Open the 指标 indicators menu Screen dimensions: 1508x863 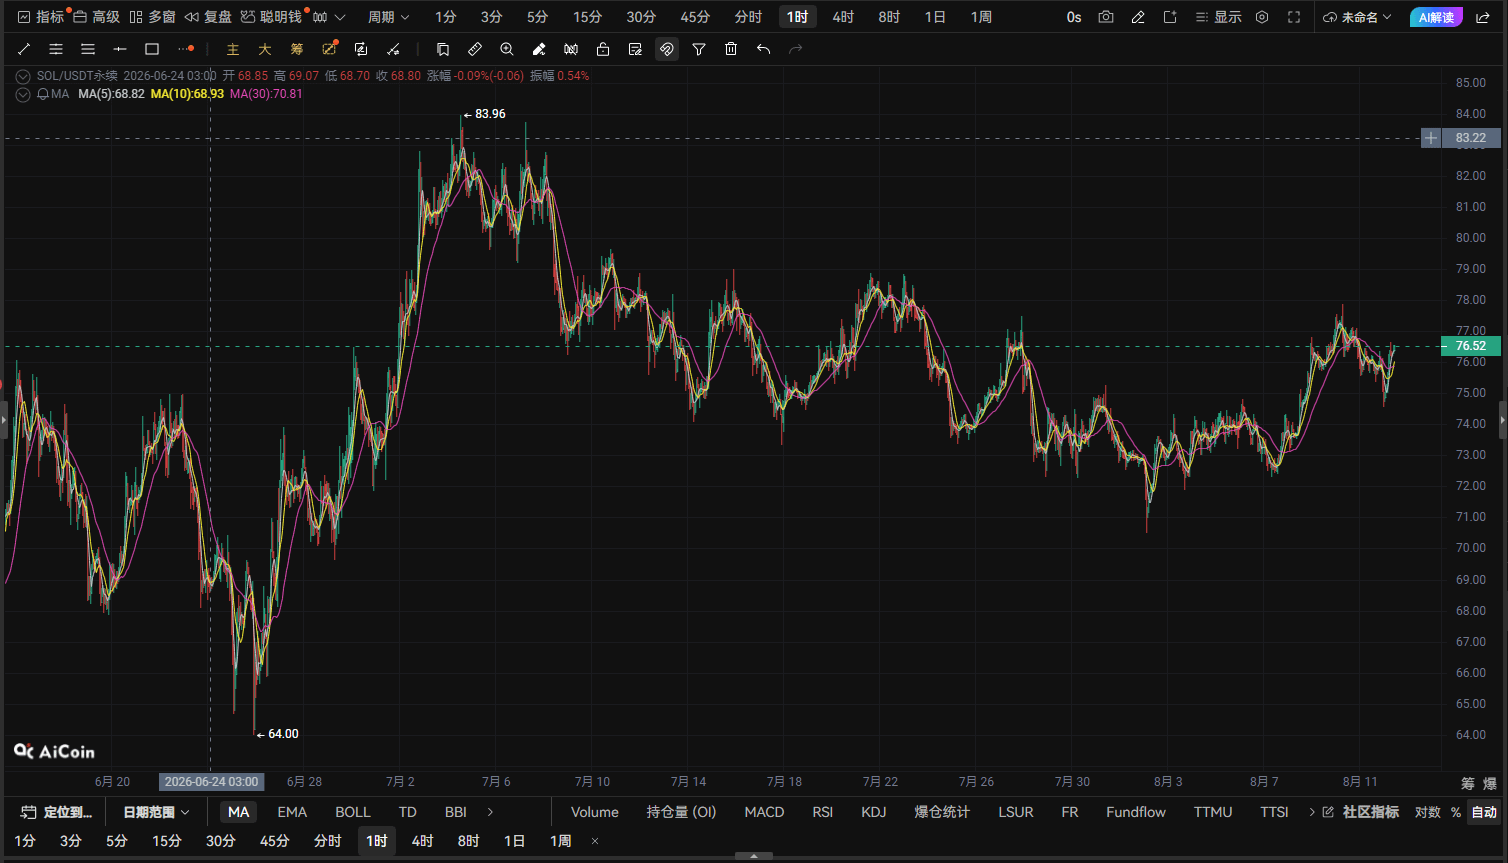tap(41, 17)
